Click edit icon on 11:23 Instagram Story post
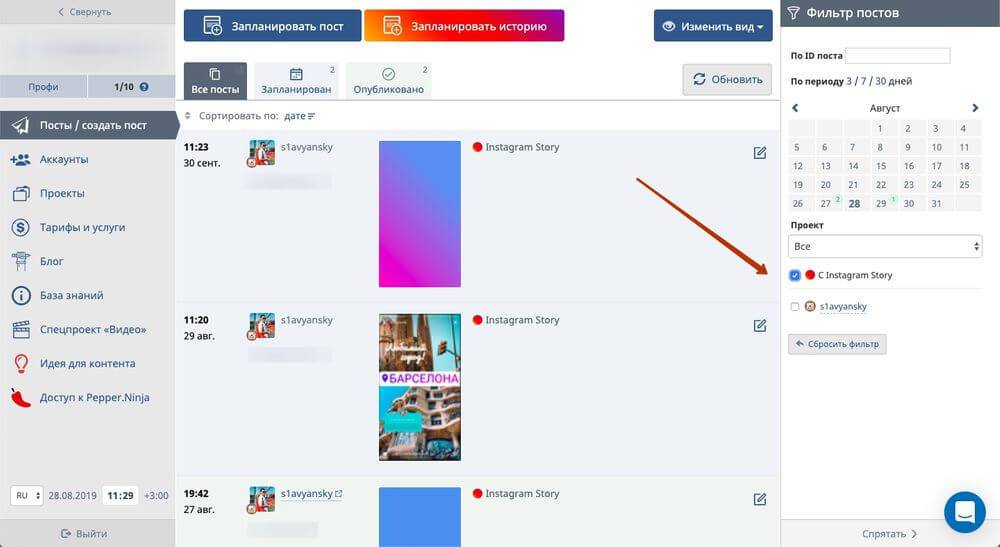Image resolution: width=1000 pixels, height=547 pixels. tap(760, 152)
